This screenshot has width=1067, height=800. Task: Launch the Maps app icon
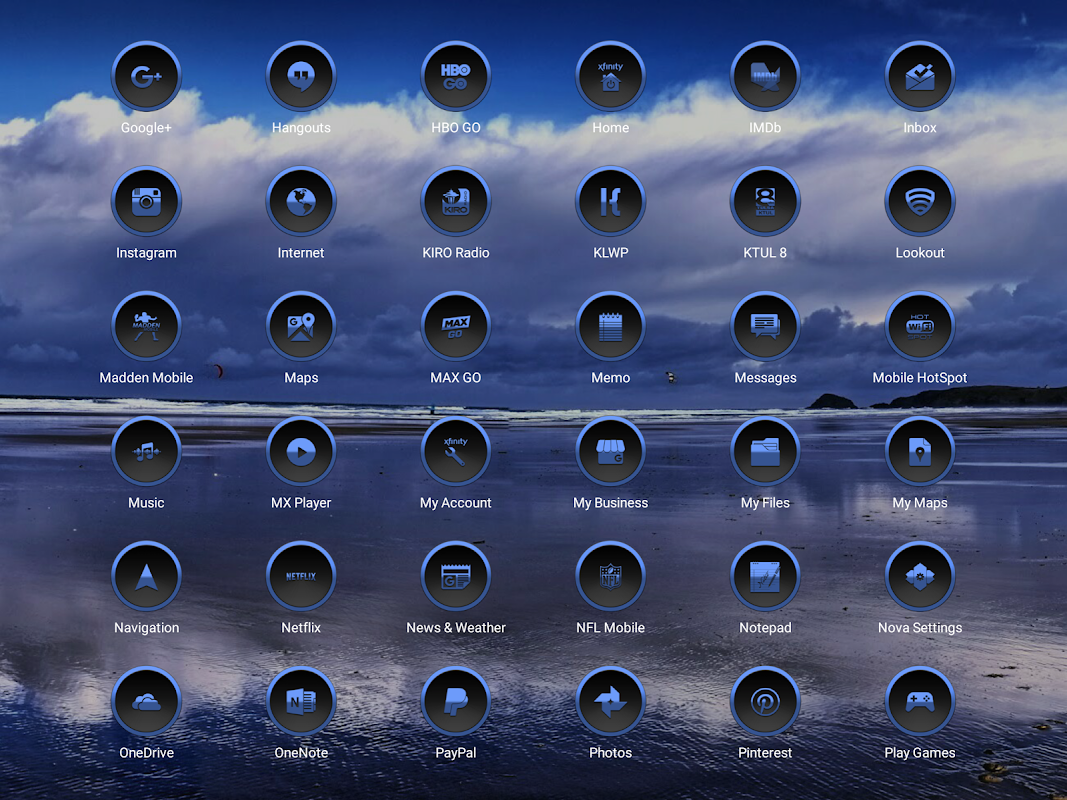coord(301,327)
